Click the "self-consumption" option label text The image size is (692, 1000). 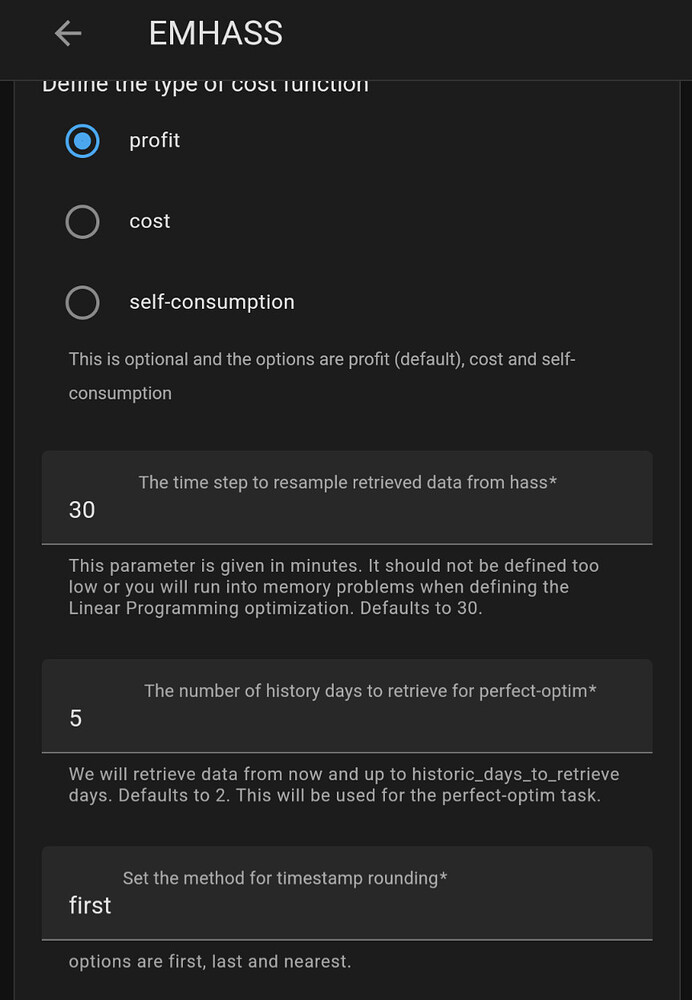click(212, 302)
